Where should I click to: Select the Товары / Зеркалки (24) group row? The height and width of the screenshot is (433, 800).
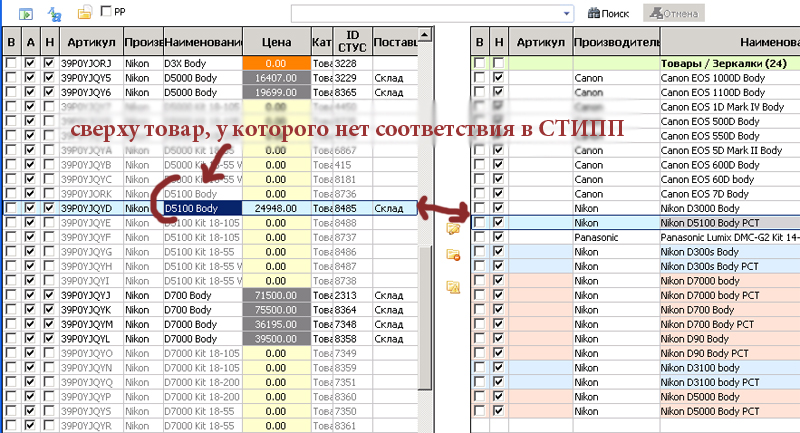tap(635, 63)
